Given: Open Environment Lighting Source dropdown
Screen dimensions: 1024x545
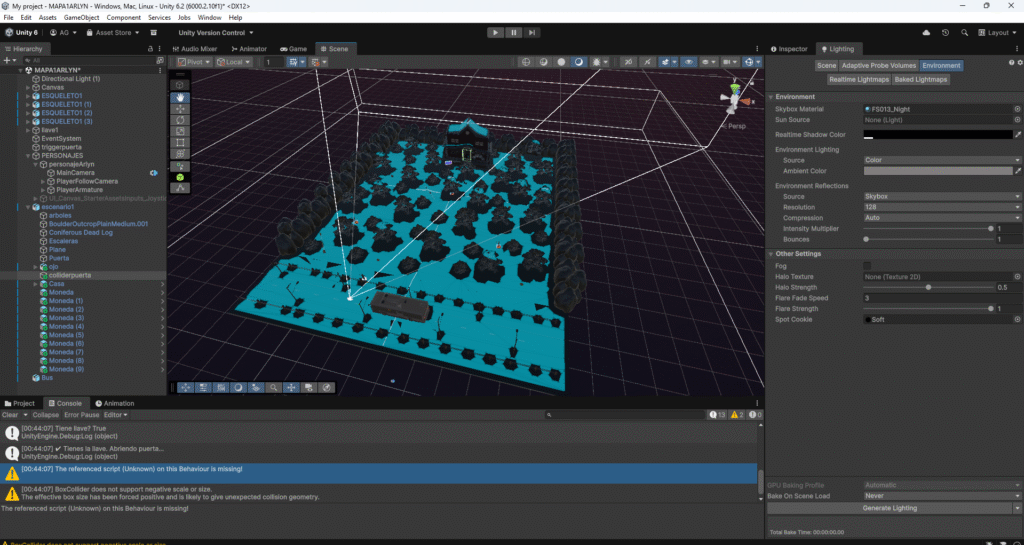Looking at the screenshot, I should [941, 160].
